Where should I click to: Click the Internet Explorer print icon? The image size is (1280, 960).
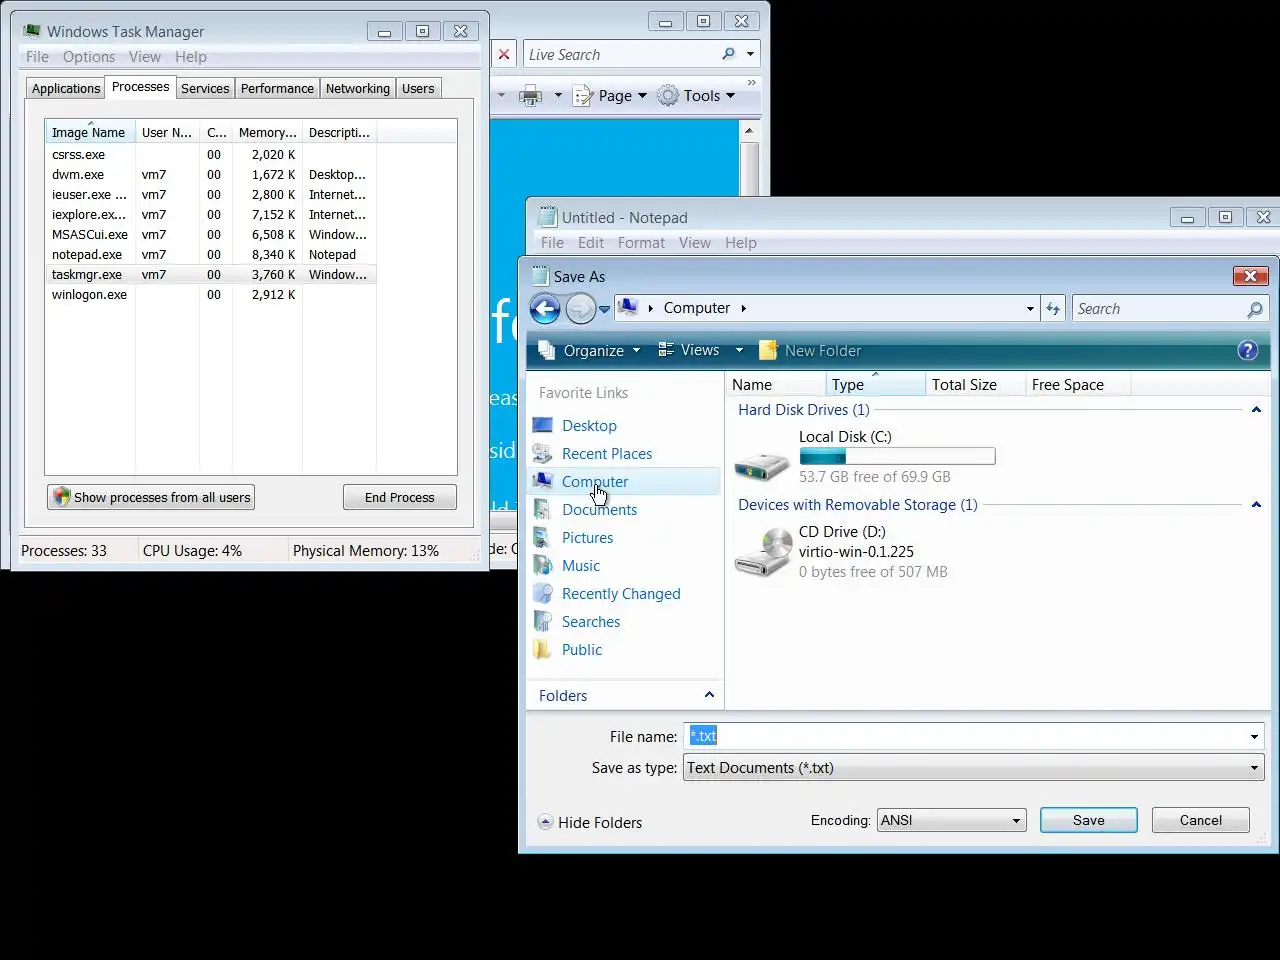coord(530,96)
